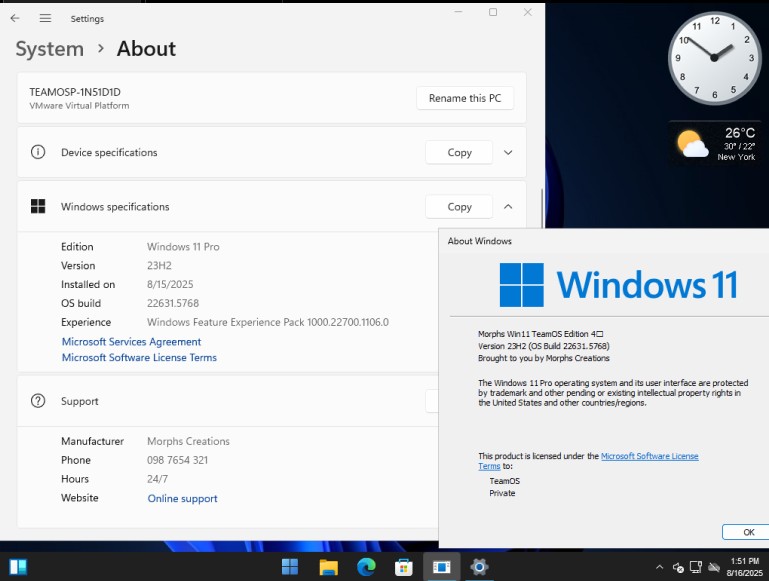Open File Explorer from the taskbar
Screen dimensions: 769x581
(328, 567)
